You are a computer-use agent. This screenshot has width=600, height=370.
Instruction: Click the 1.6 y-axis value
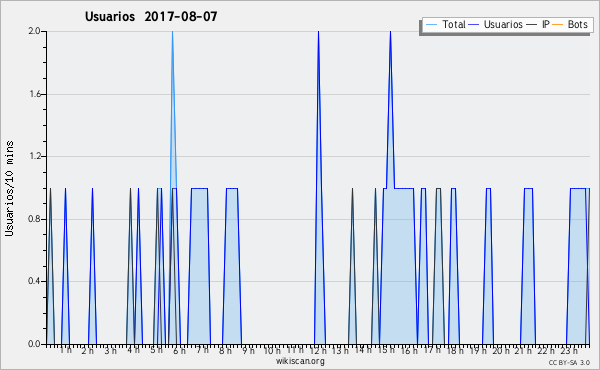(x=34, y=94)
